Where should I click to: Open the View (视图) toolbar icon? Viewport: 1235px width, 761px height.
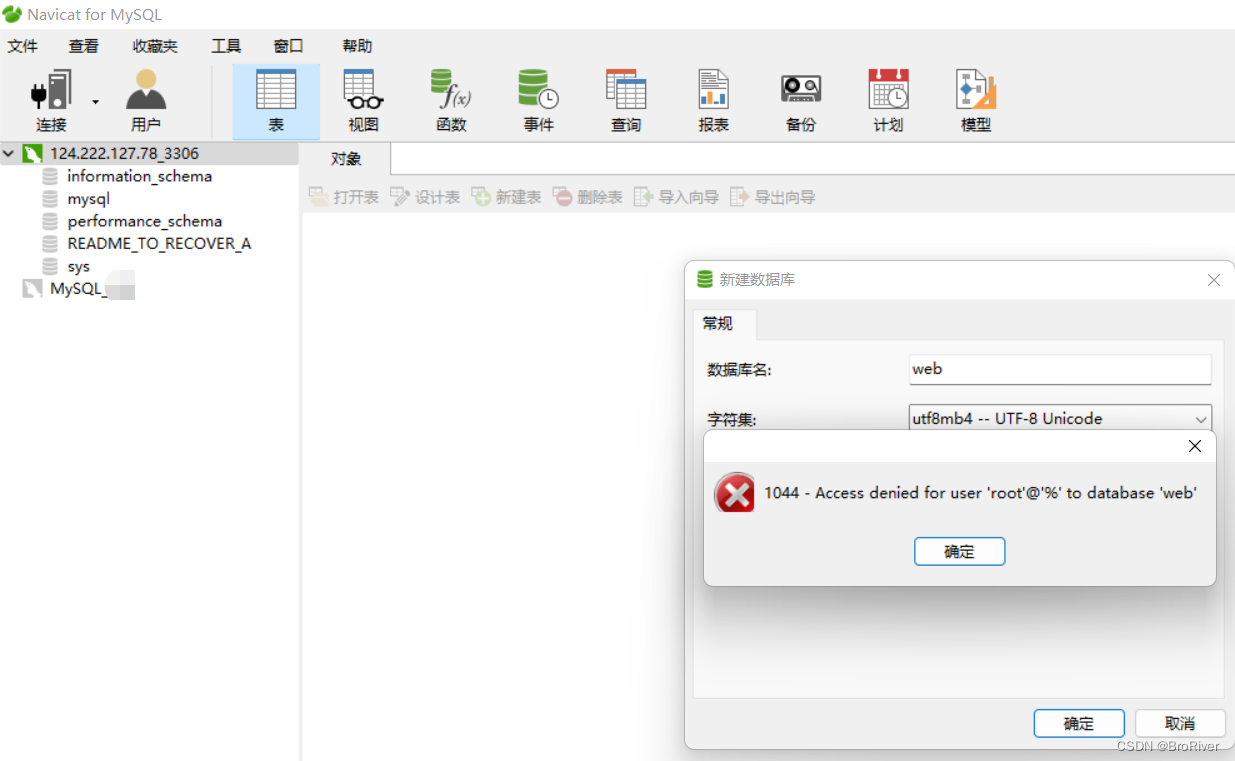point(363,101)
